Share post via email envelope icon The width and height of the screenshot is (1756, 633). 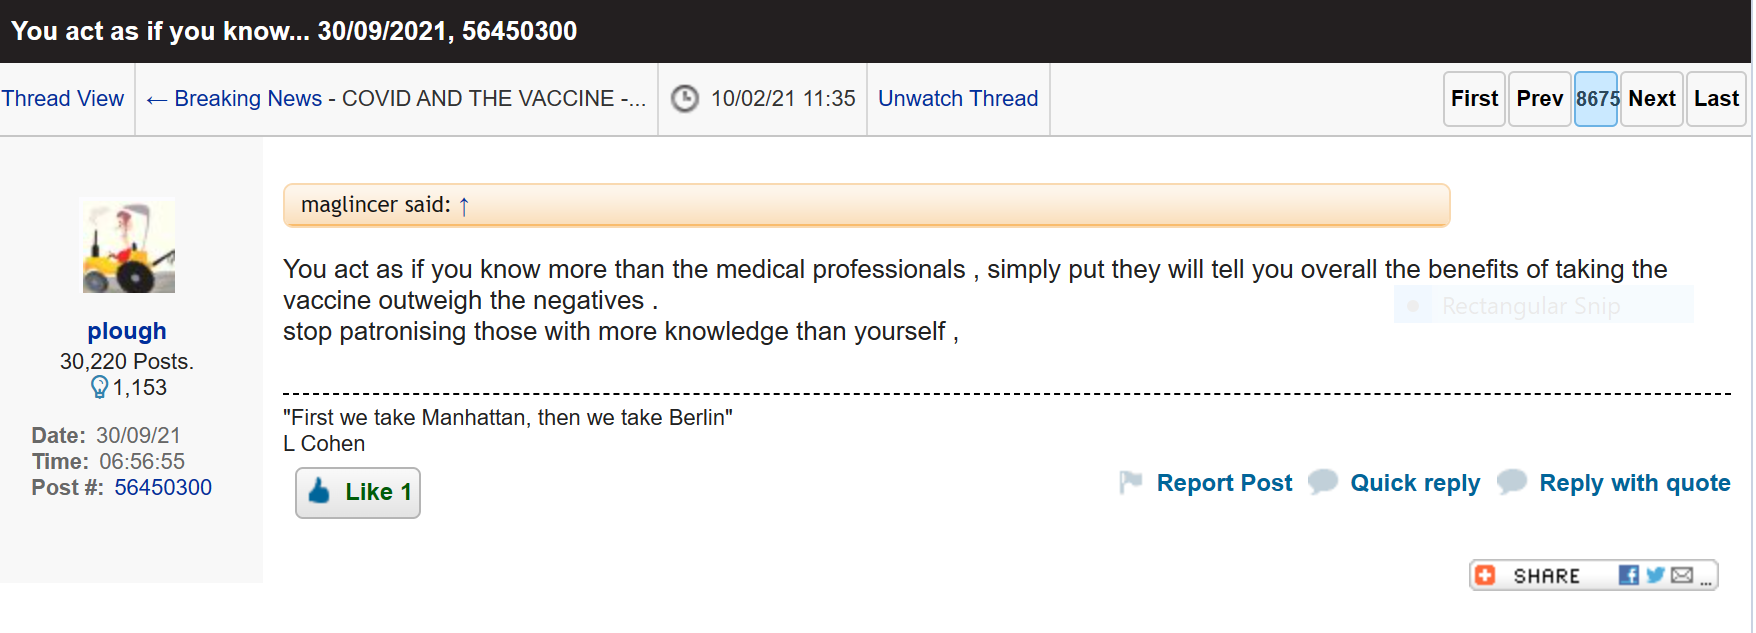pyautogui.click(x=1682, y=575)
